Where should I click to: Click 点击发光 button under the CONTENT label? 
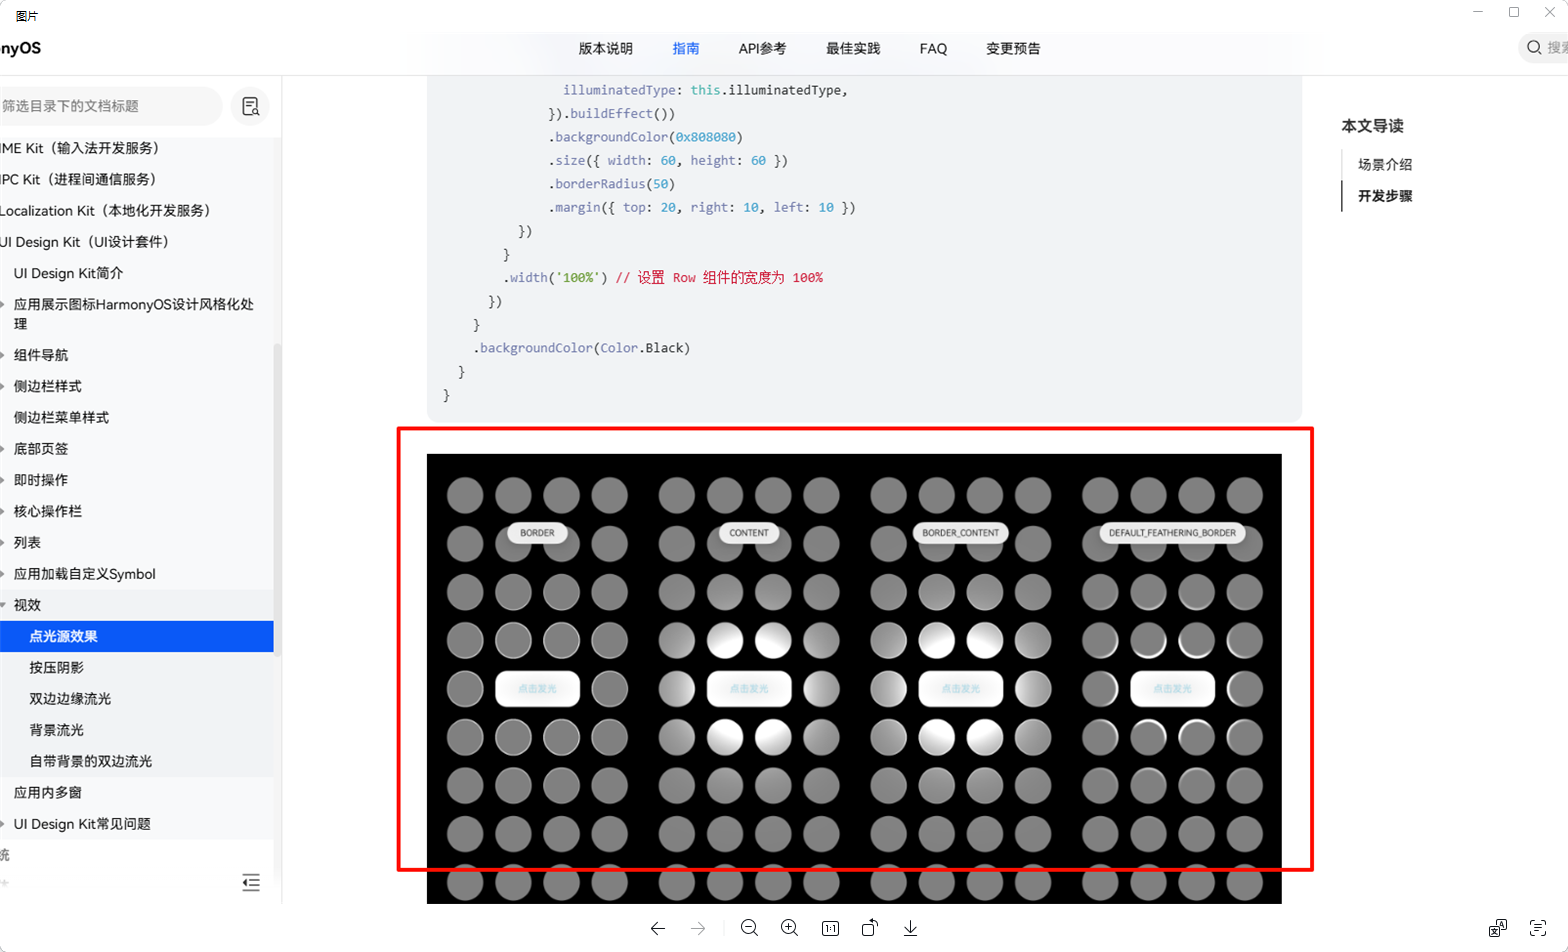click(x=749, y=689)
